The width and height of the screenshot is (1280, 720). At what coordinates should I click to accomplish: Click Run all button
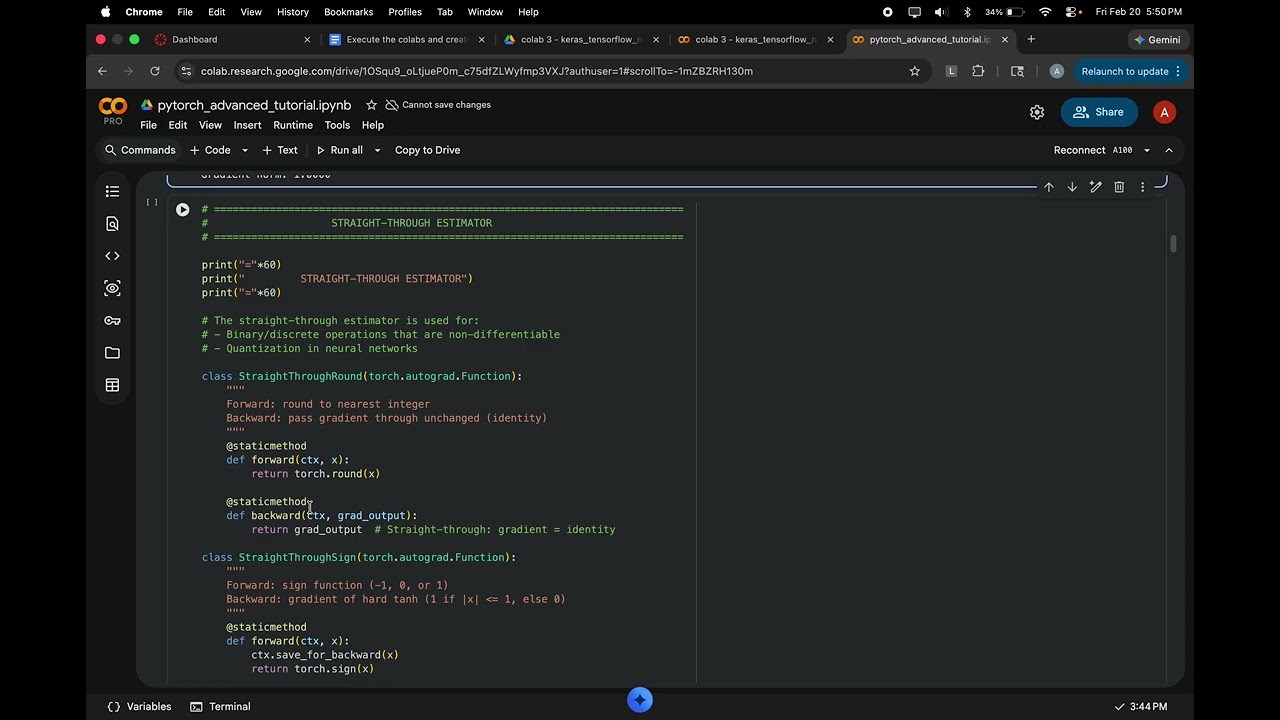click(339, 150)
